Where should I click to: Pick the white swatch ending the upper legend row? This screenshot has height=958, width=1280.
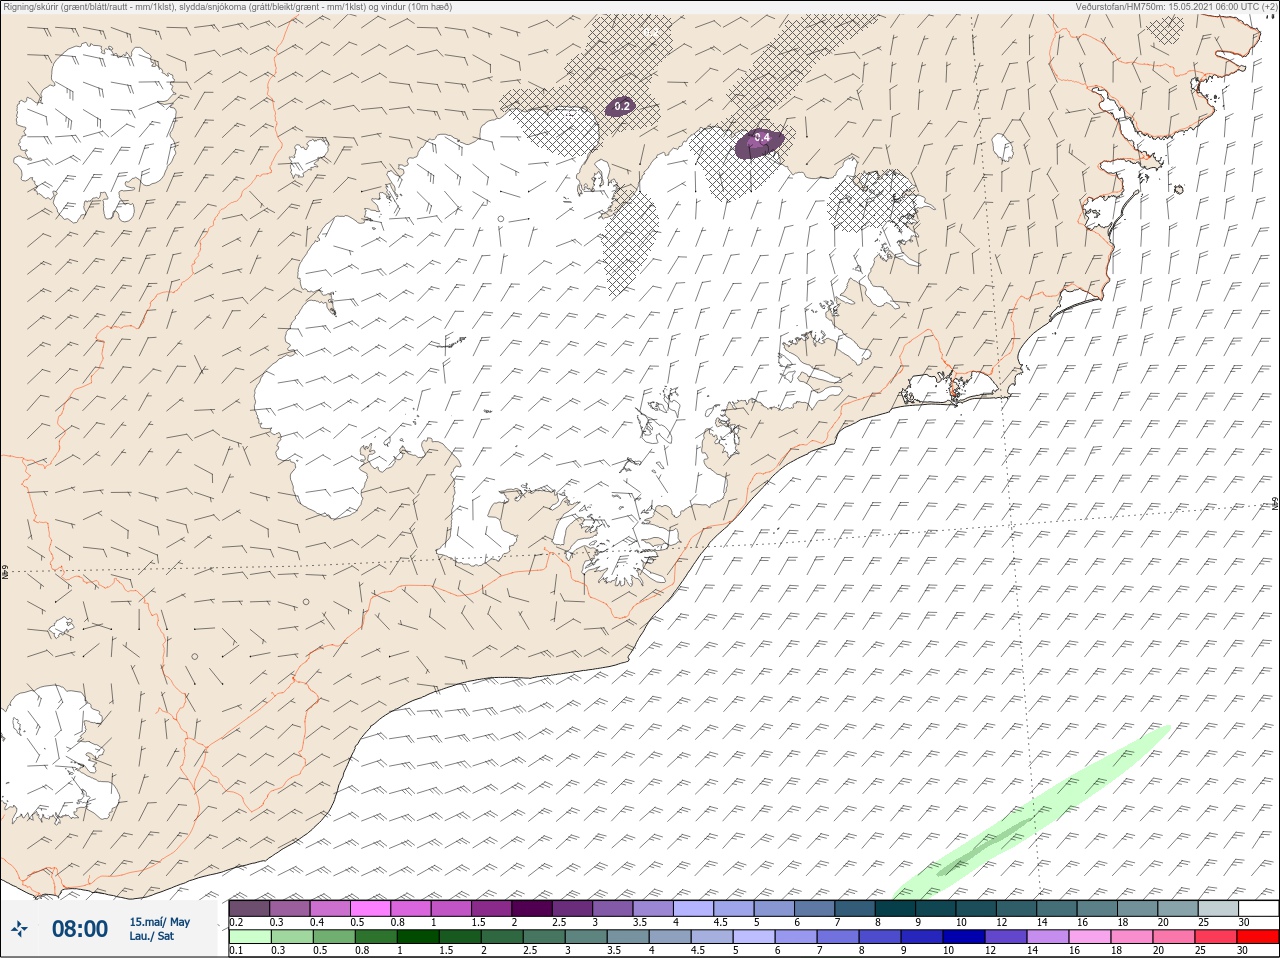[x=1258, y=908]
